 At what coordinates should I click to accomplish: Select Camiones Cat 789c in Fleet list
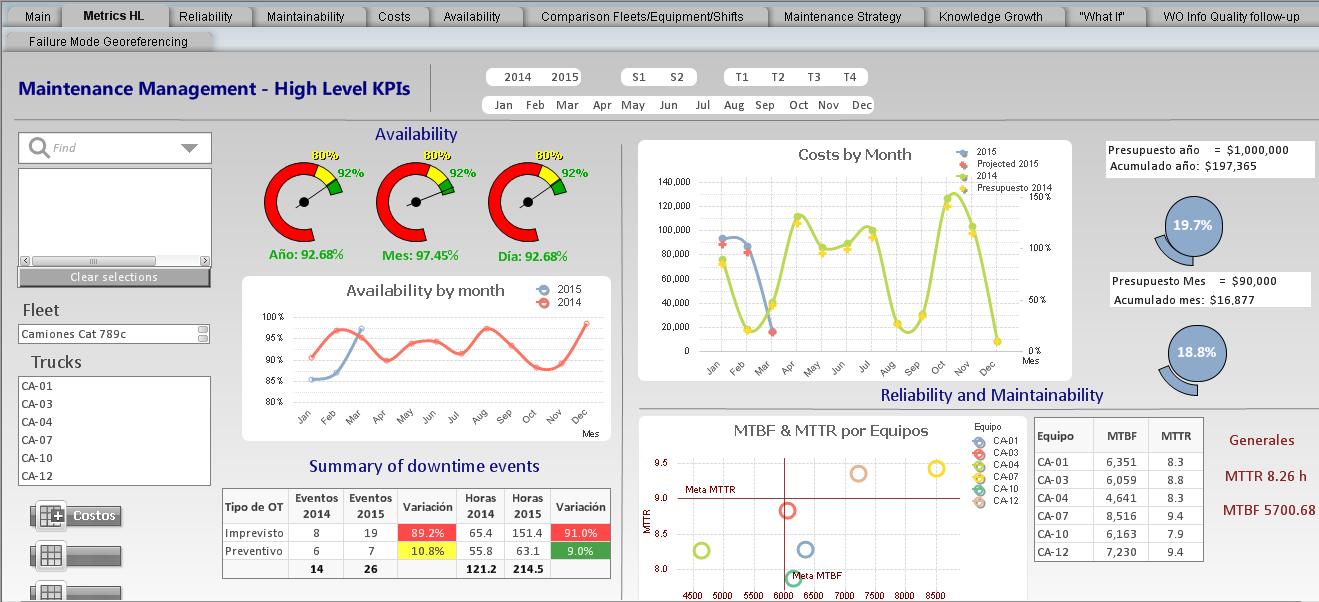[x=100, y=333]
